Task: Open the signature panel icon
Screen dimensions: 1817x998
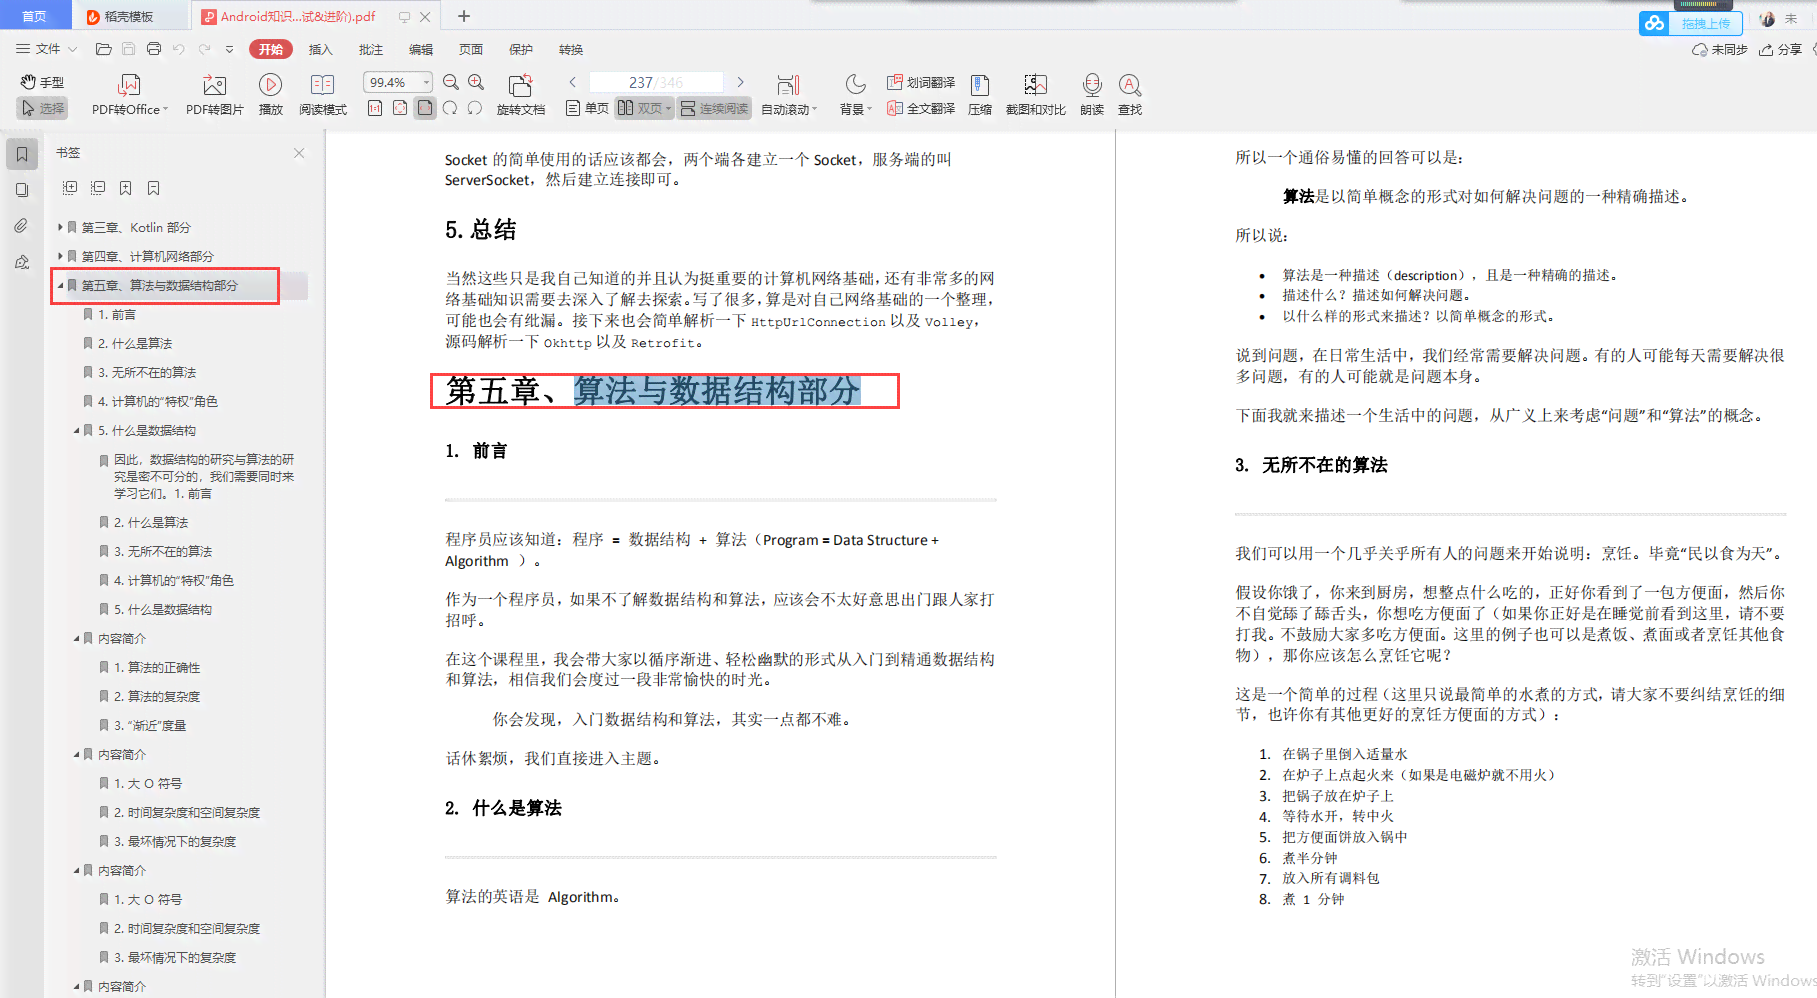Action: pos(22,262)
